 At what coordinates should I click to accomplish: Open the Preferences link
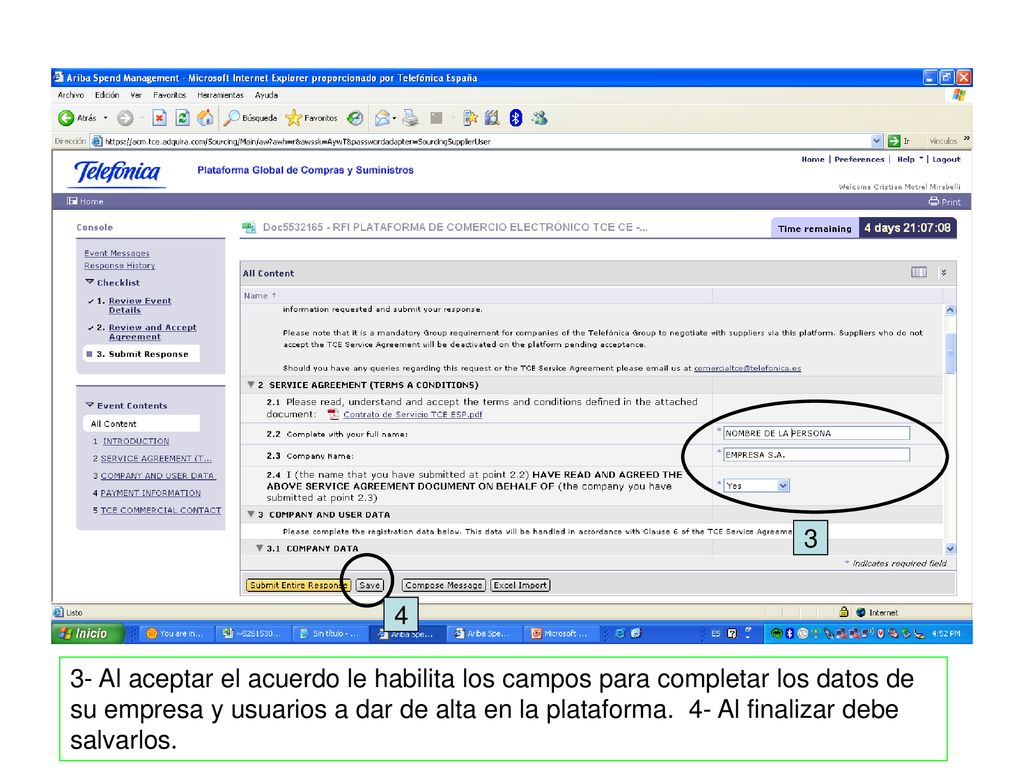point(859,159)
